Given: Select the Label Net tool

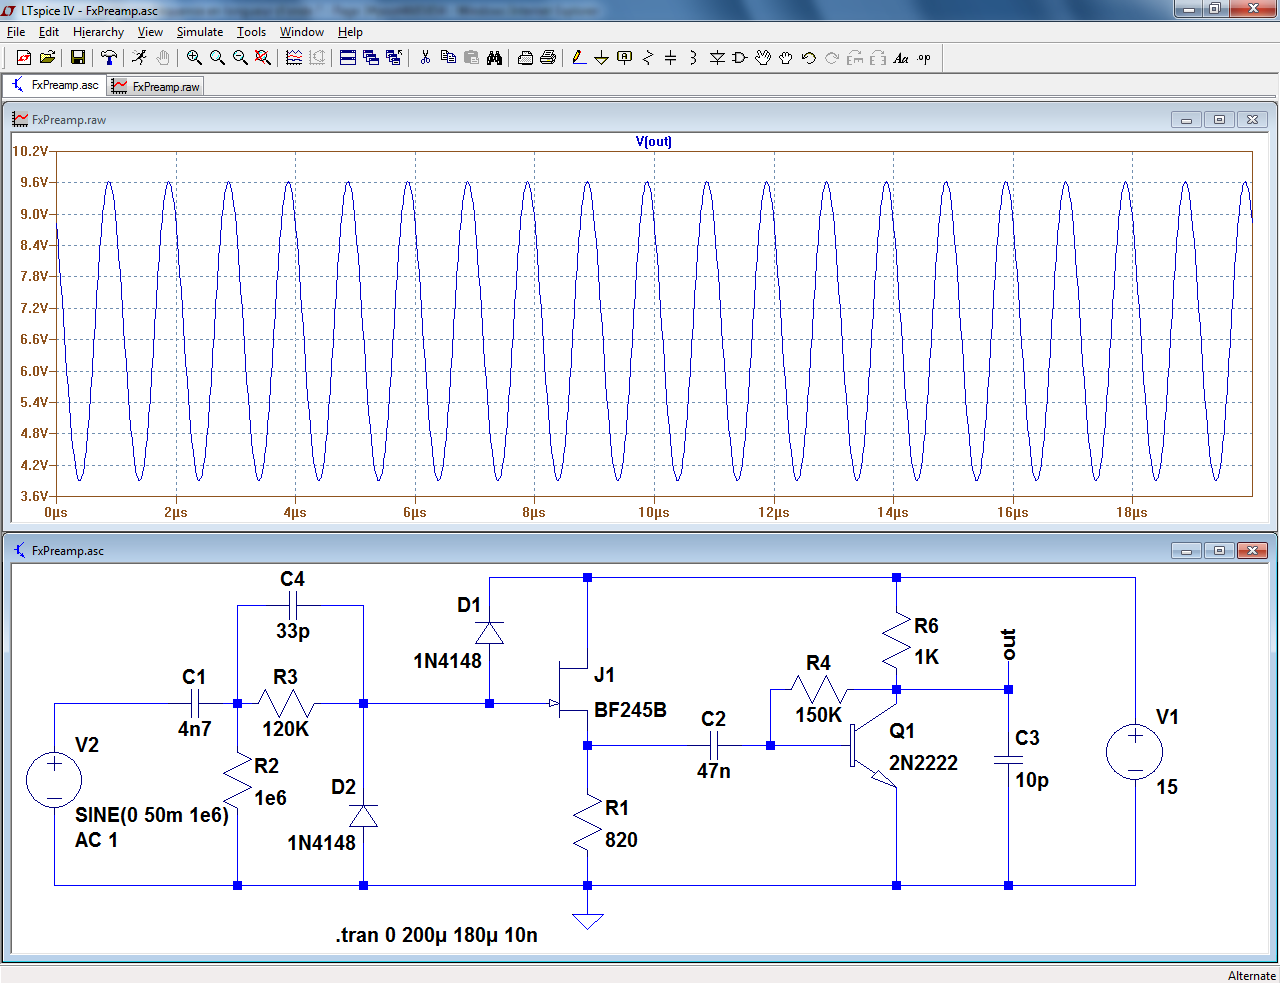Looking at the screenshot, I should coord(625,58).
